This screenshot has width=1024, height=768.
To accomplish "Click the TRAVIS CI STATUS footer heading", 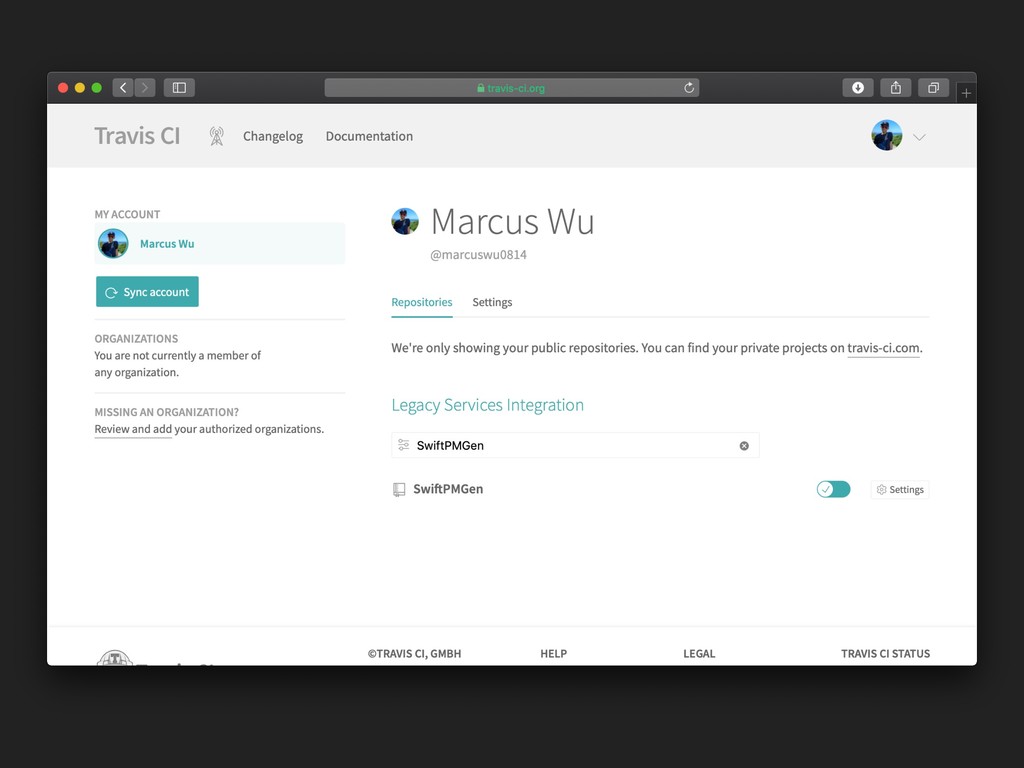I will tap(885, 654).
